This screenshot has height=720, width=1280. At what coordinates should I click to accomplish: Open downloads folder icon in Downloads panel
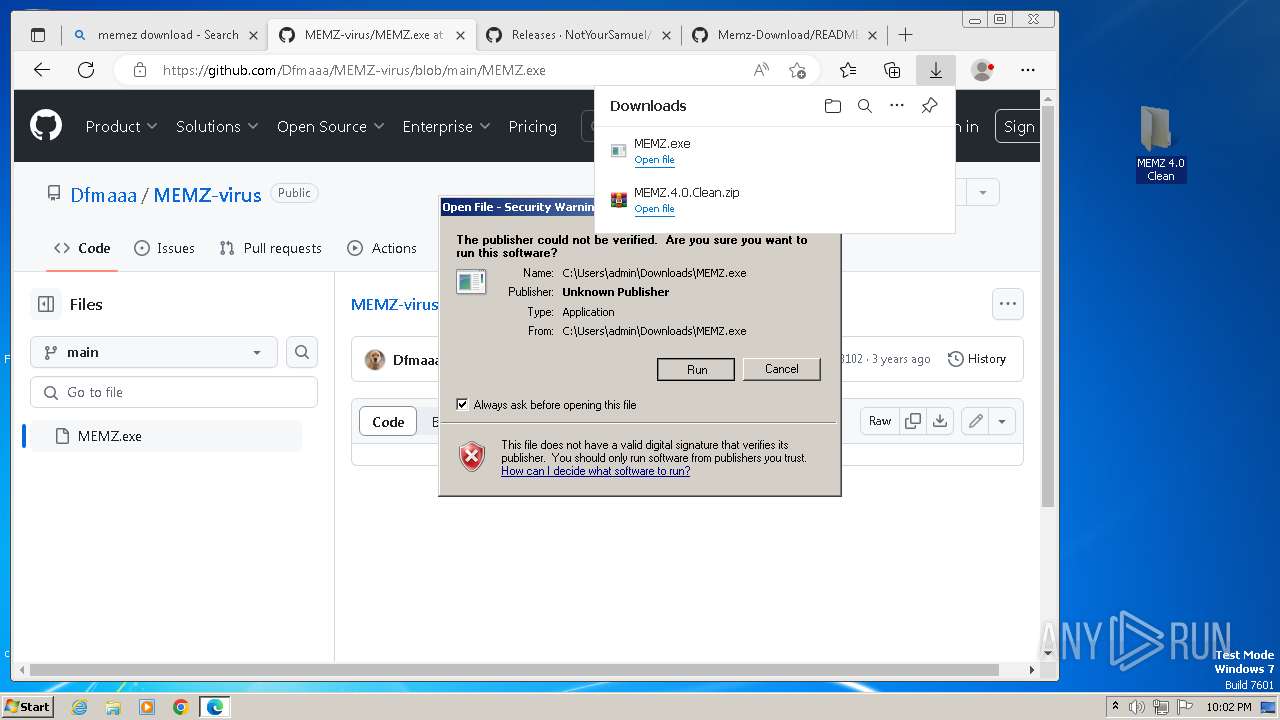[x=833, y=106]
